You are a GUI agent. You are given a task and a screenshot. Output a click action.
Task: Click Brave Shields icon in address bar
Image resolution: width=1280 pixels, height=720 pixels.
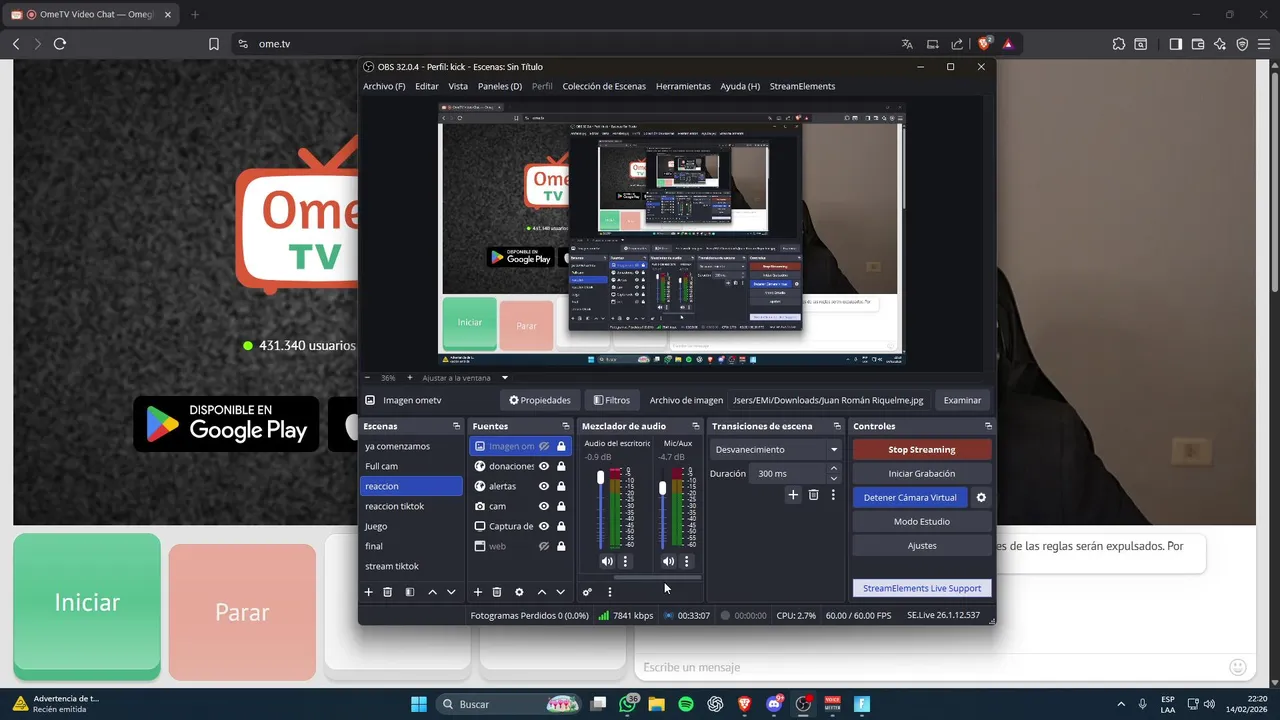tap(985, 44)
